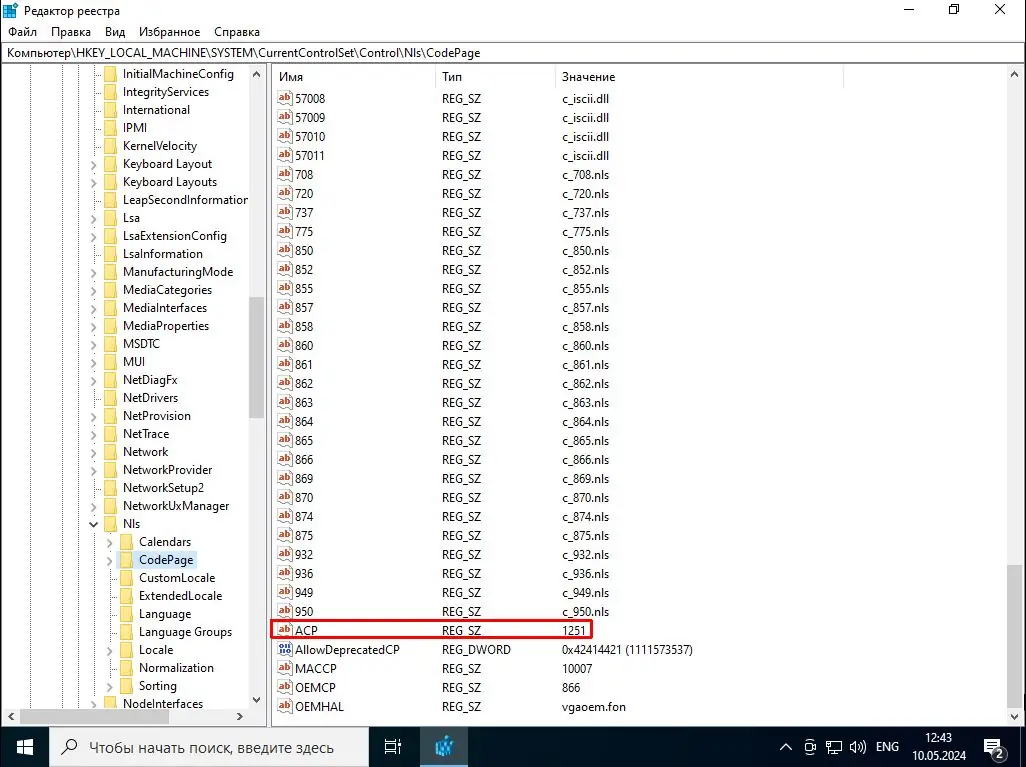Click the notifications icon in the system tray

994,746
